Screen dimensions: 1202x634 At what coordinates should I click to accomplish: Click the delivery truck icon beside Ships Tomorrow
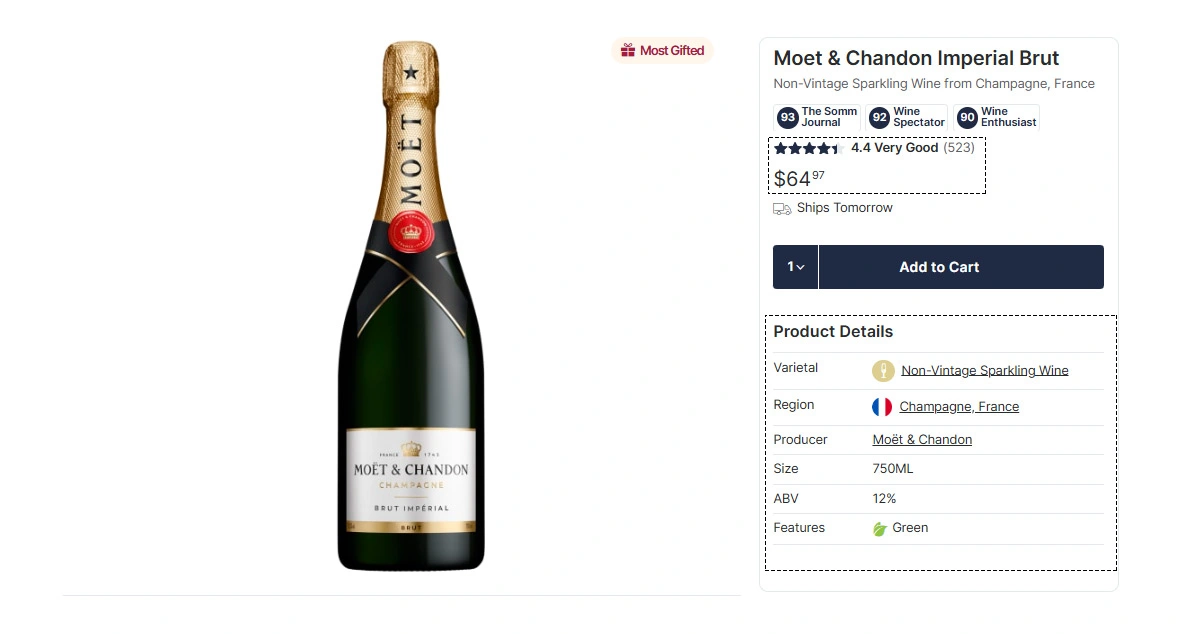pos(782,209)
